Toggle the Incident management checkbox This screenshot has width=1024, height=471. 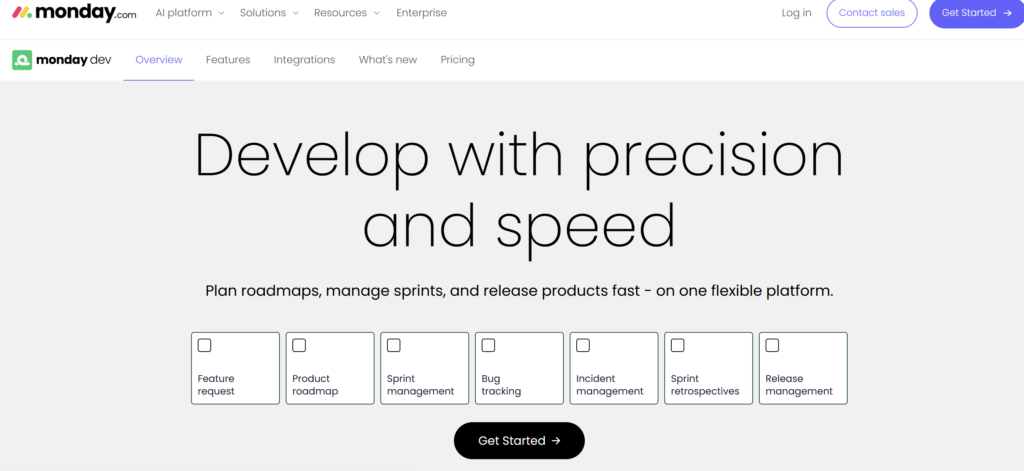(583, 346)
